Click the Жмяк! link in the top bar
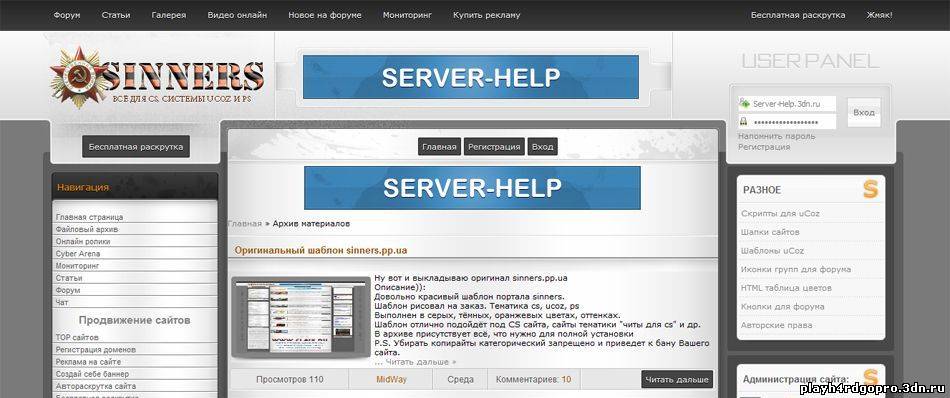Image resolution: width=950 pixels, height=398 pixels. 879,15
